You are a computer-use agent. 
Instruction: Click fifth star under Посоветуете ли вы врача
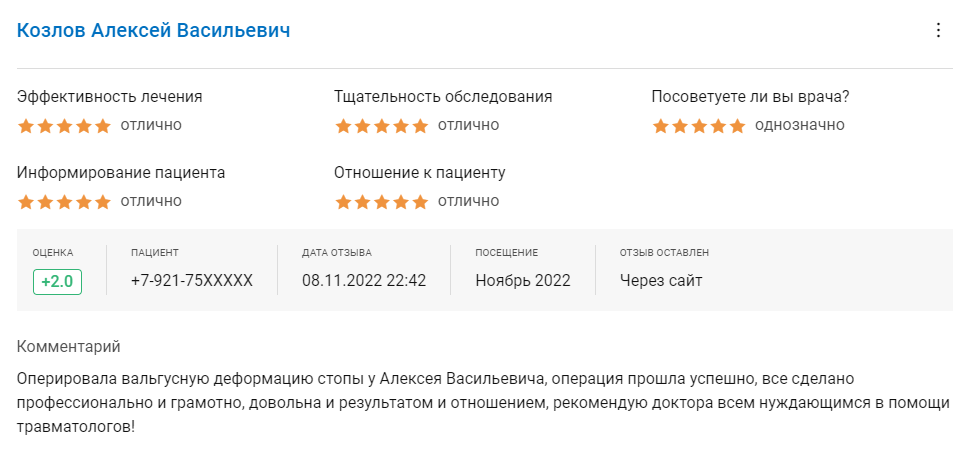click(x=737, y=126)
